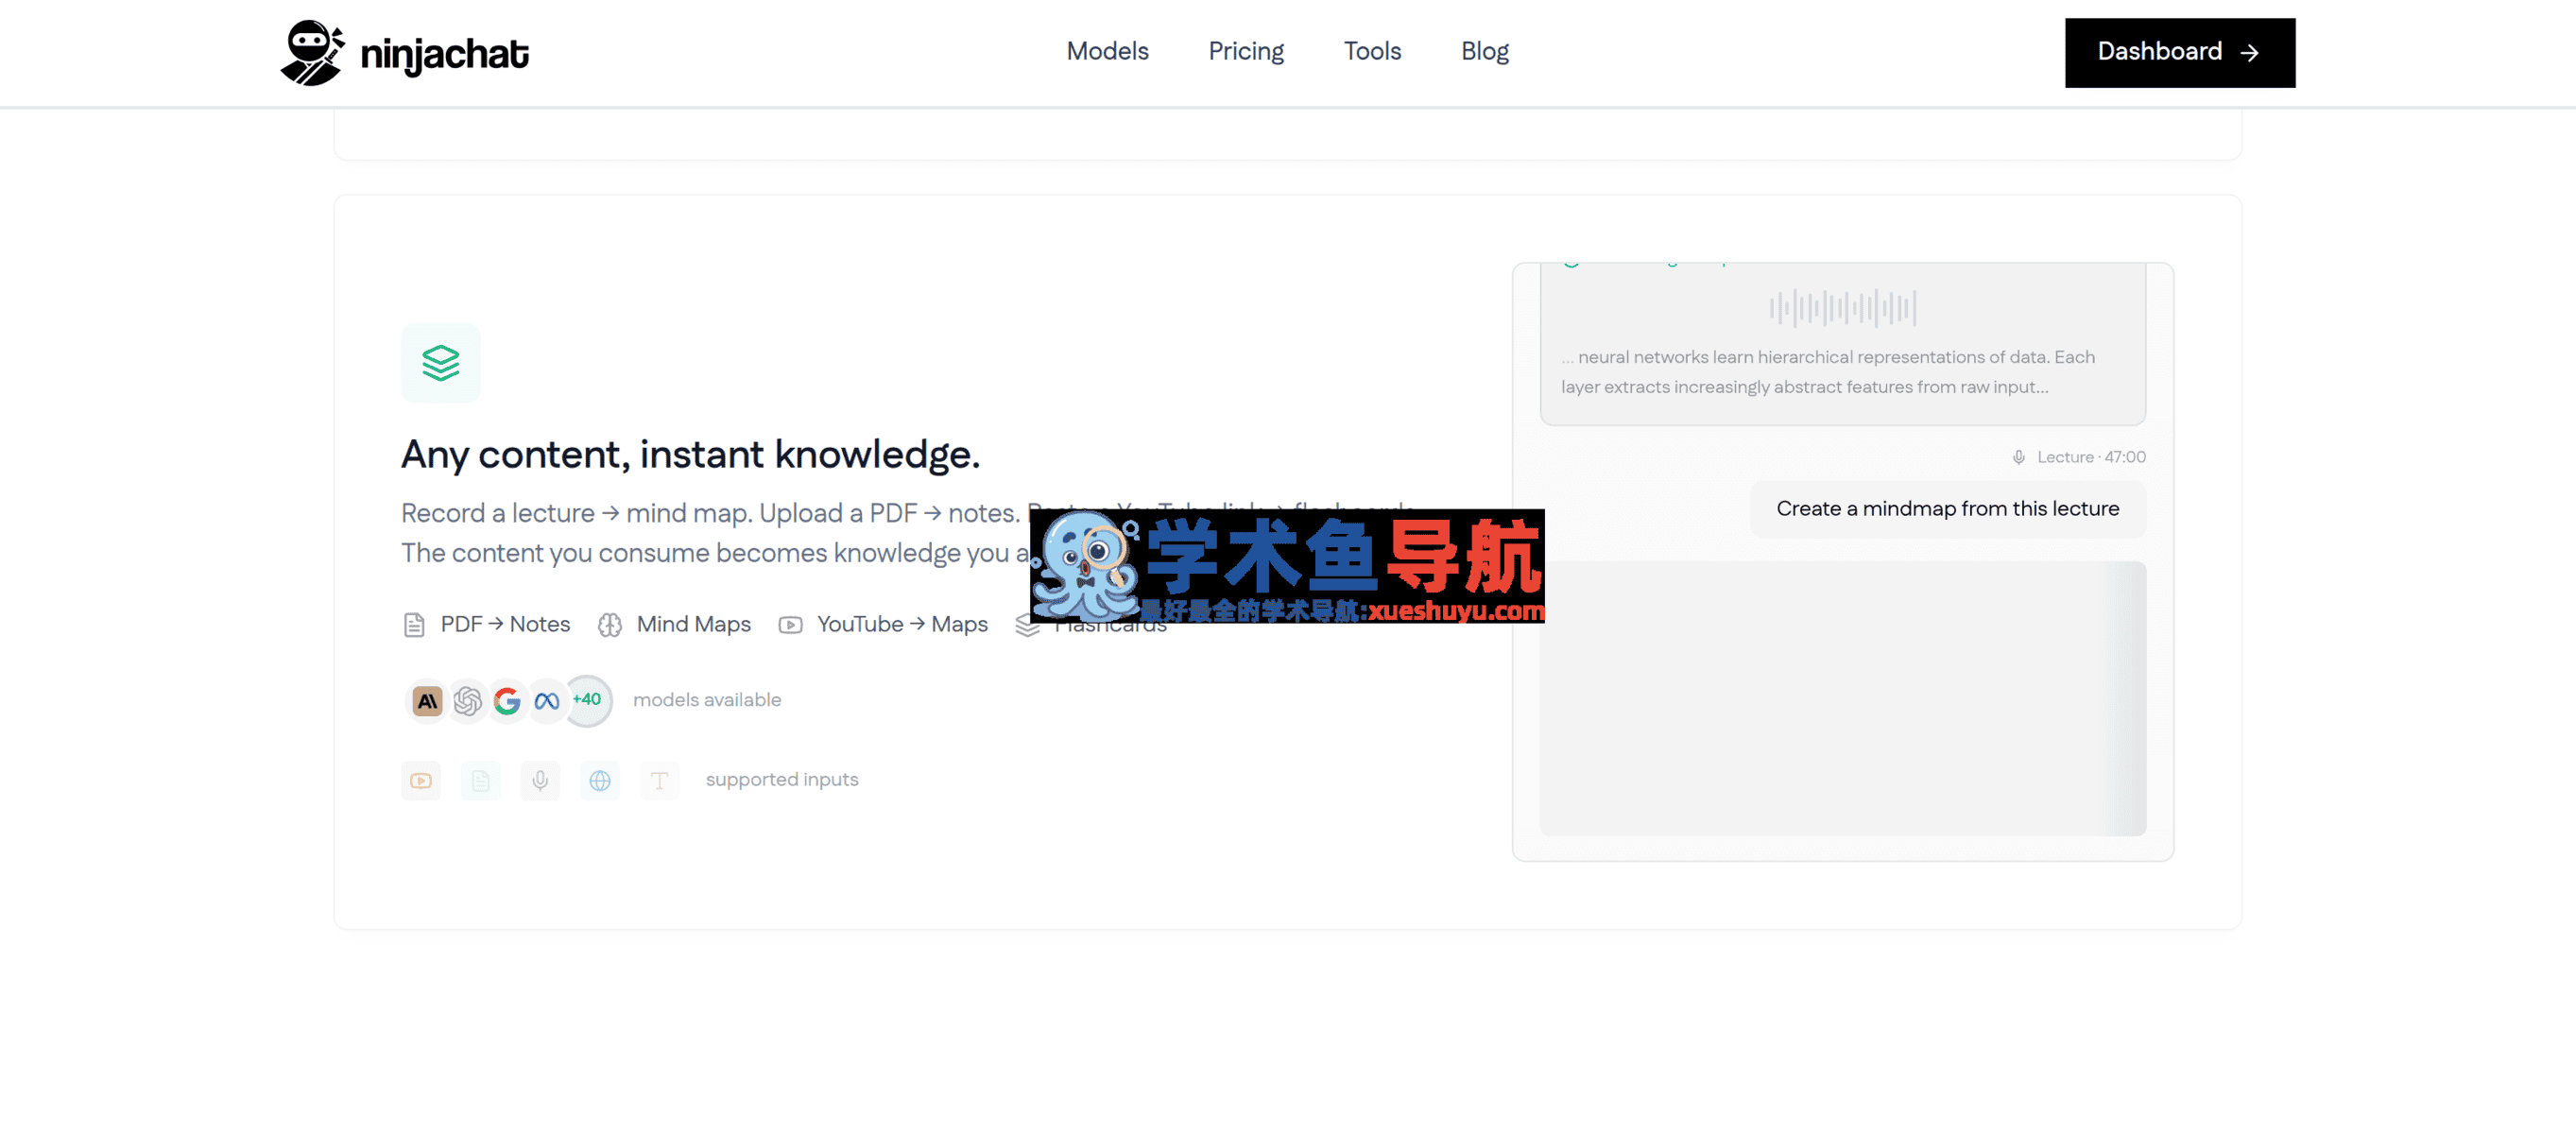Image resolution: width=2576 pixels, height=1134 pixels.
Task: Choose the microphone supported input icon
Action: 540,780
